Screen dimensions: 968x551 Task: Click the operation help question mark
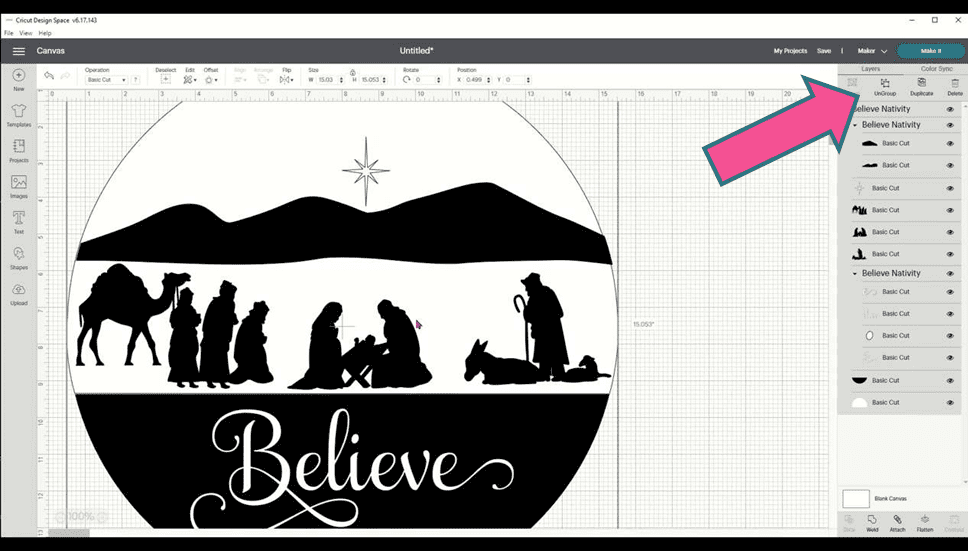(x=135, y=80)
